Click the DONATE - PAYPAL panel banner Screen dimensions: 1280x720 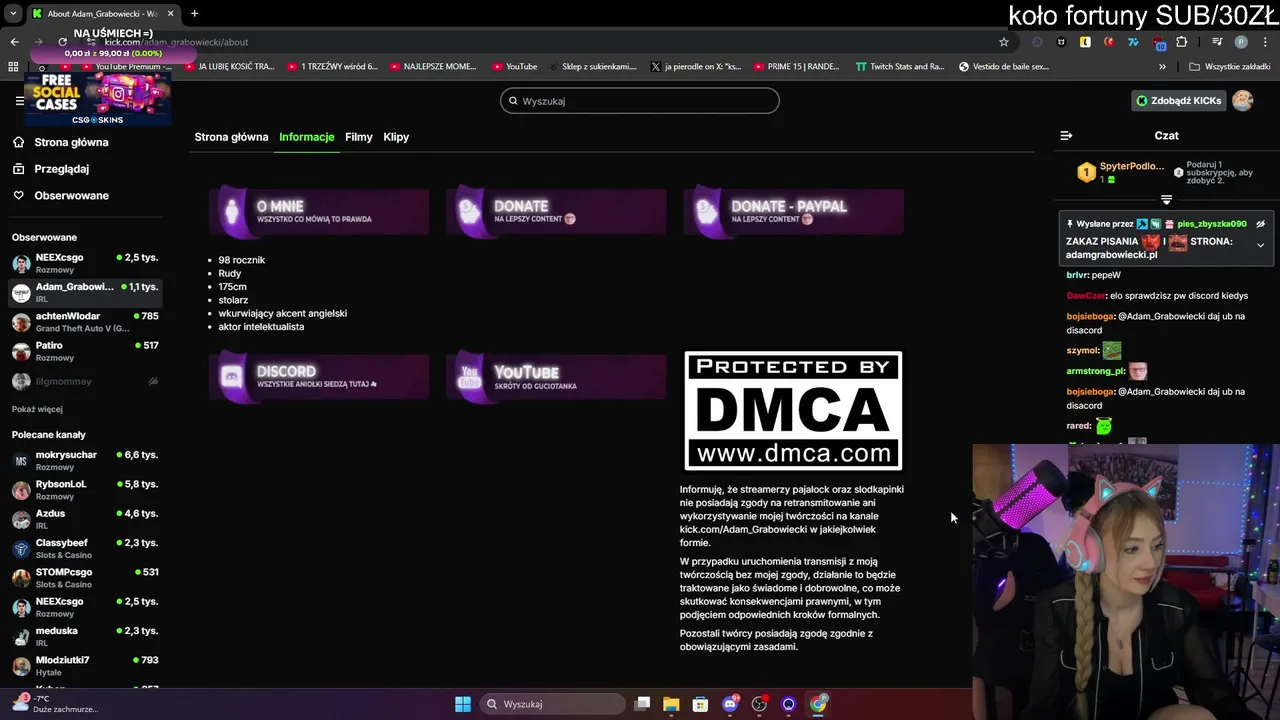pos(793,212)
